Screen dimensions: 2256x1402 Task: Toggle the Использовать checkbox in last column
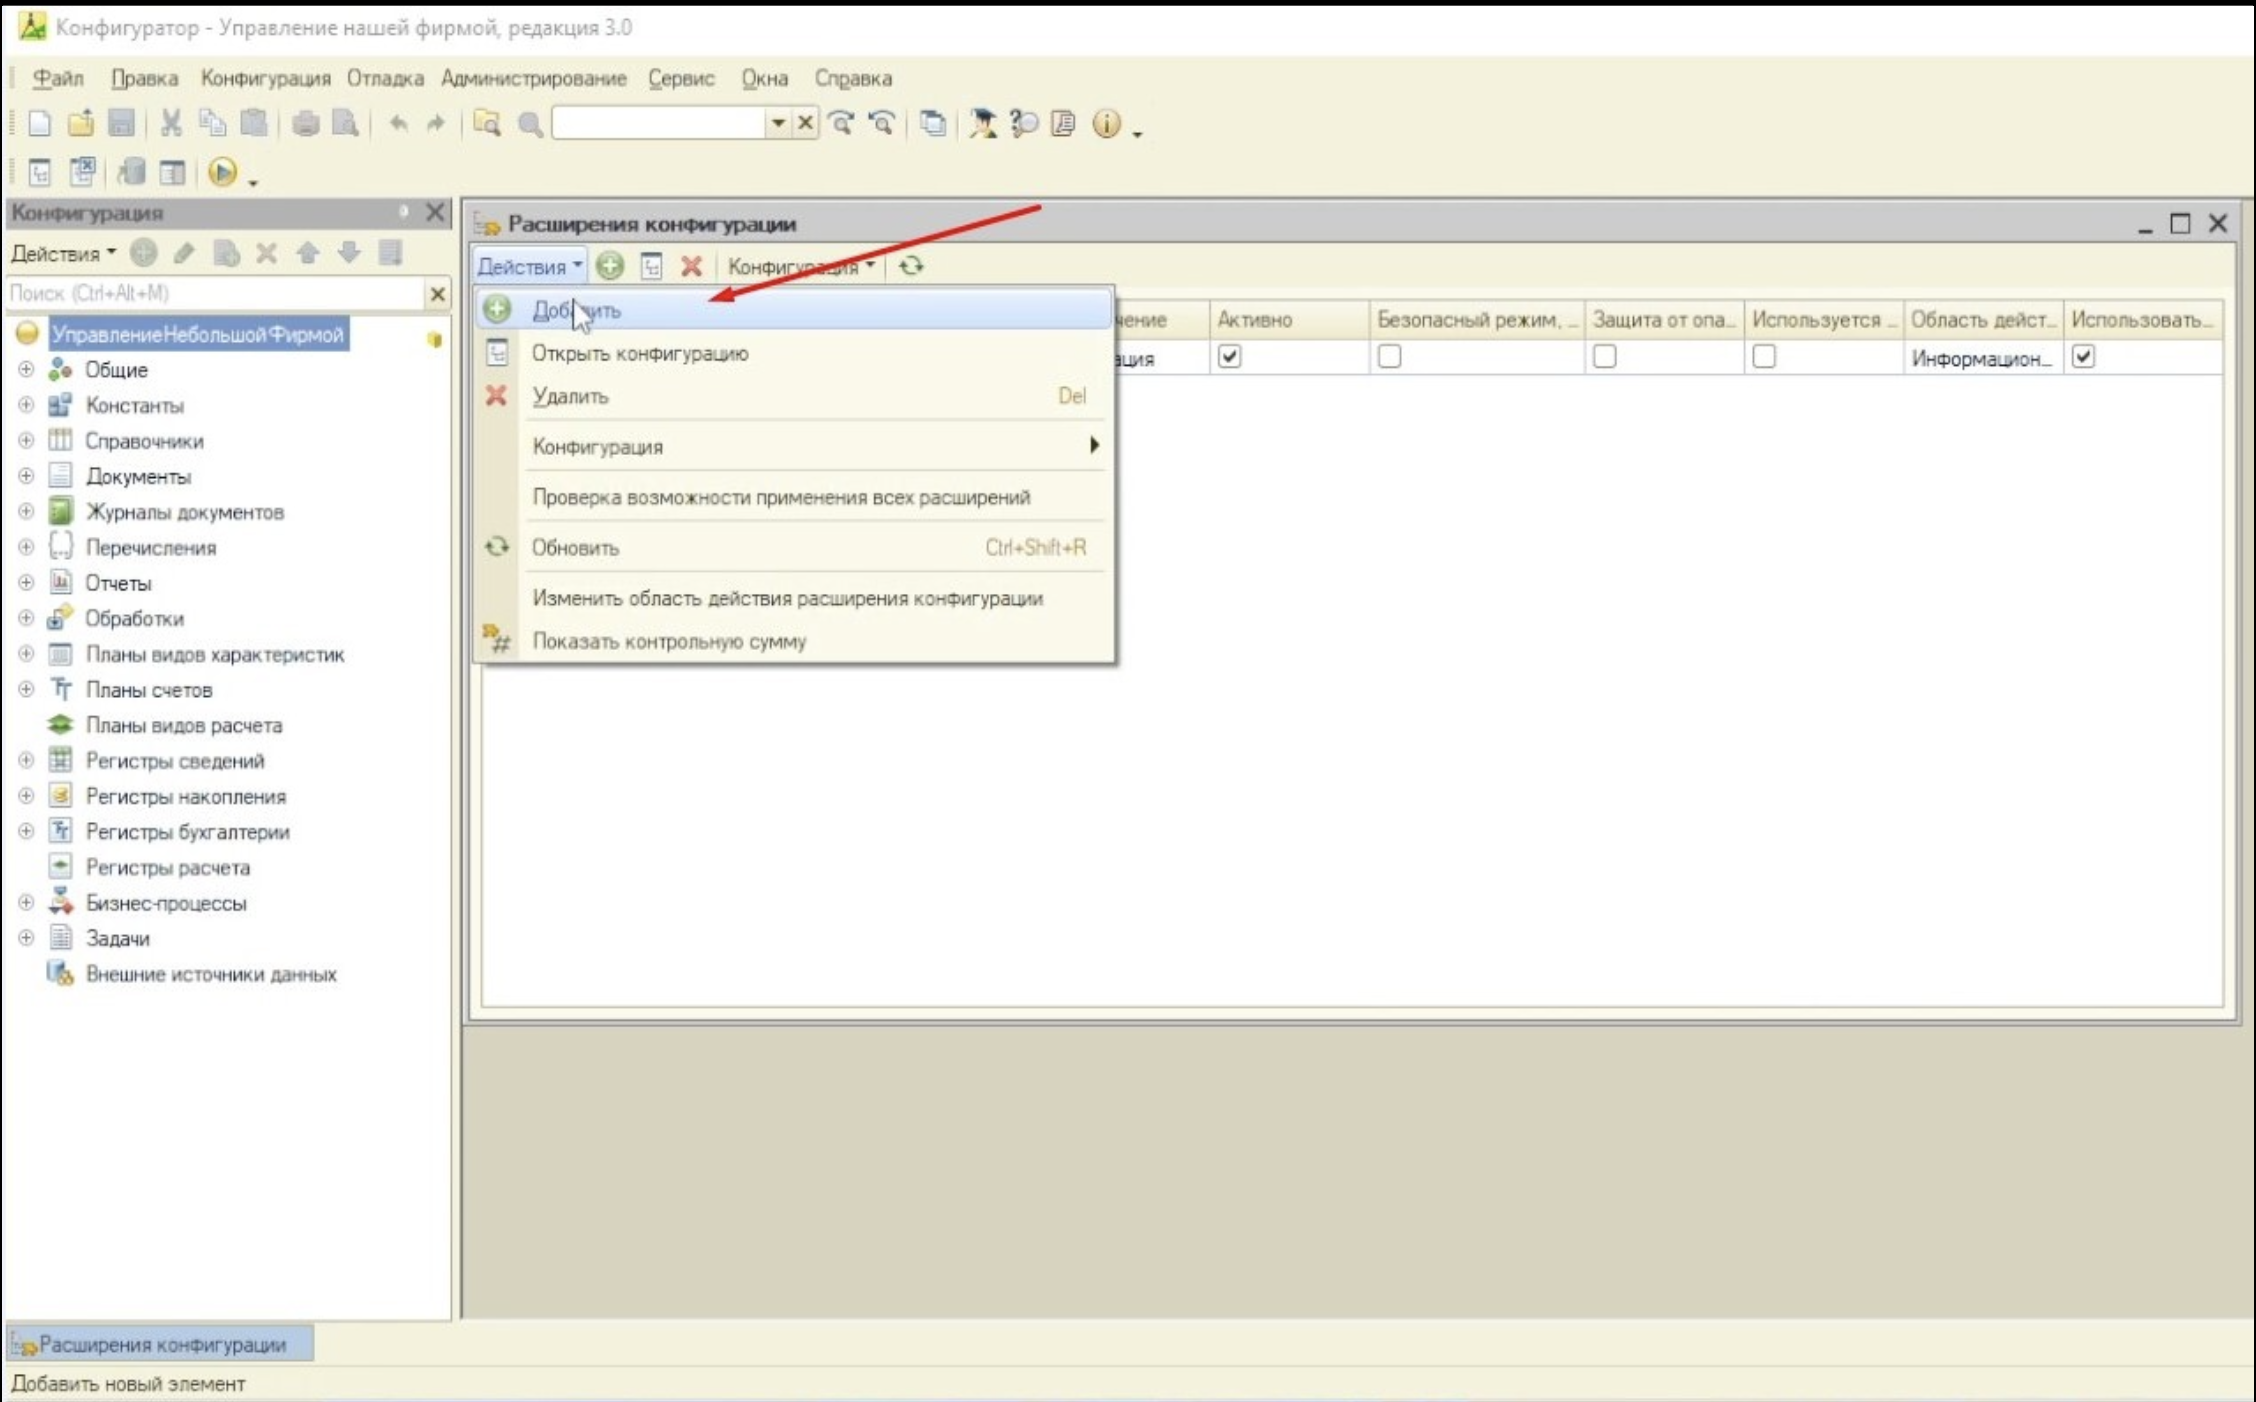[x=2083, y=356]
